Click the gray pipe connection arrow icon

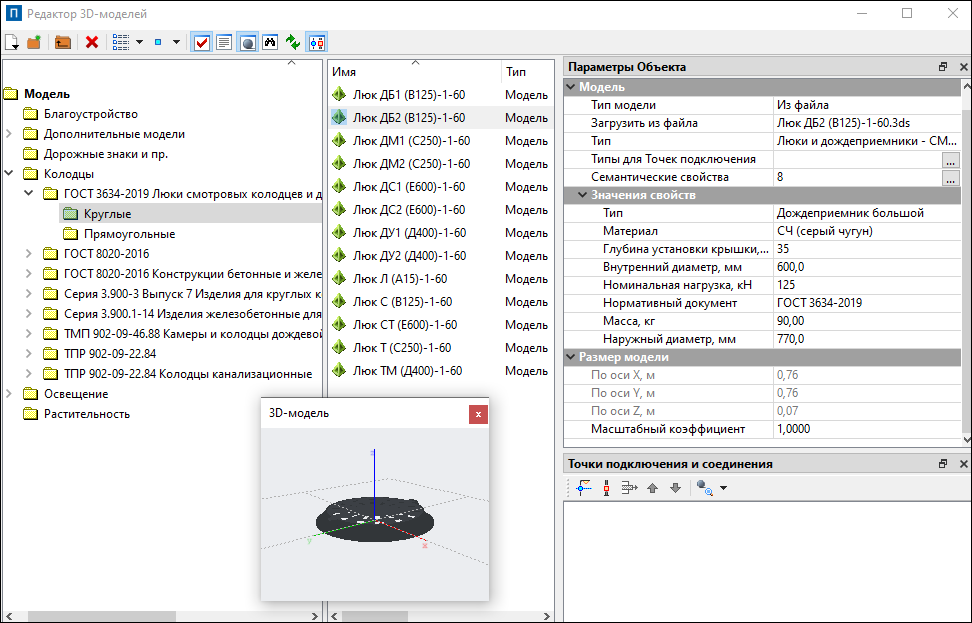coord(629,488)
